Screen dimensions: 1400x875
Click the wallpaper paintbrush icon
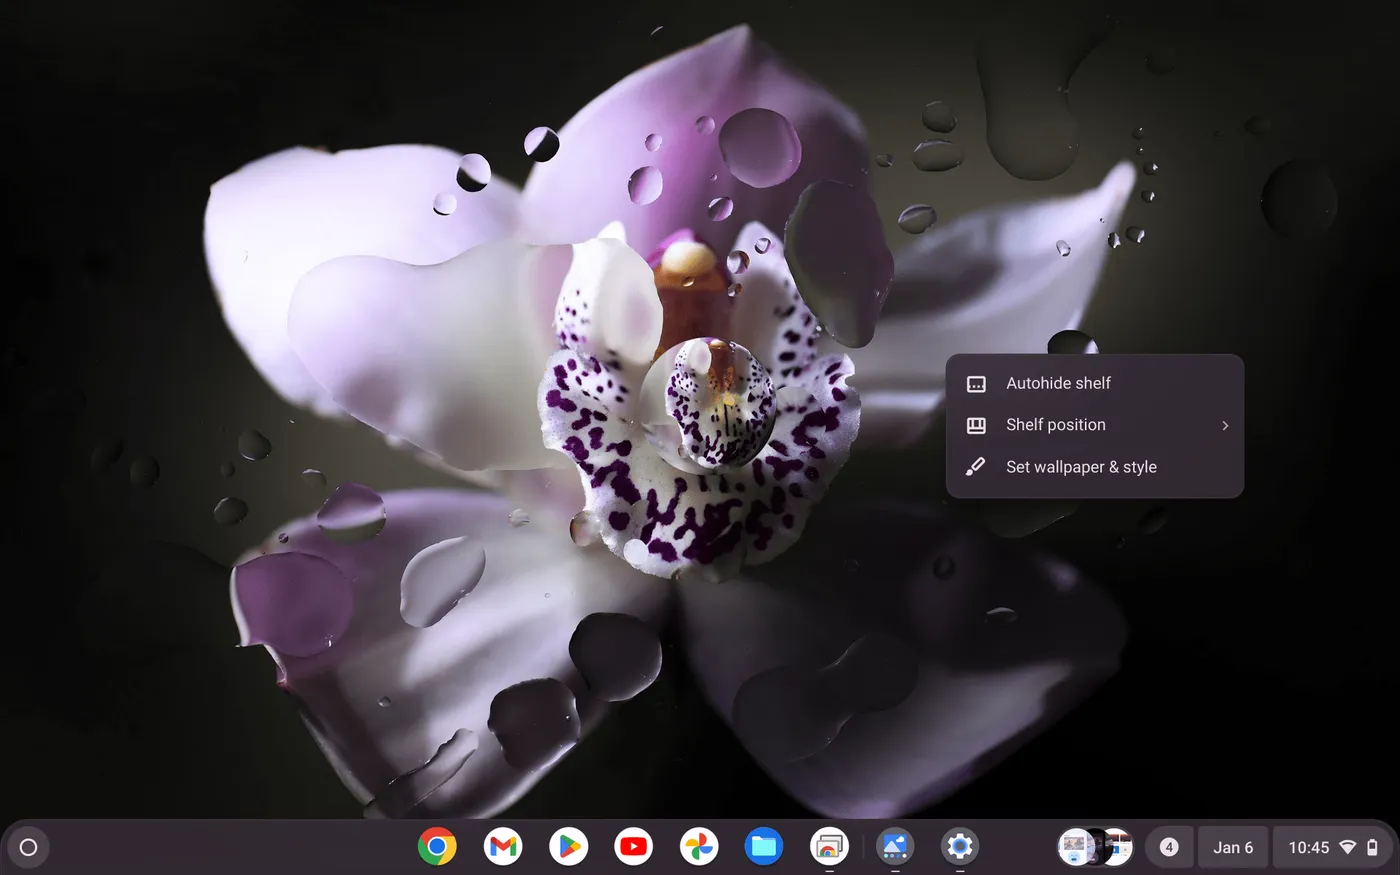pos(976,467)
